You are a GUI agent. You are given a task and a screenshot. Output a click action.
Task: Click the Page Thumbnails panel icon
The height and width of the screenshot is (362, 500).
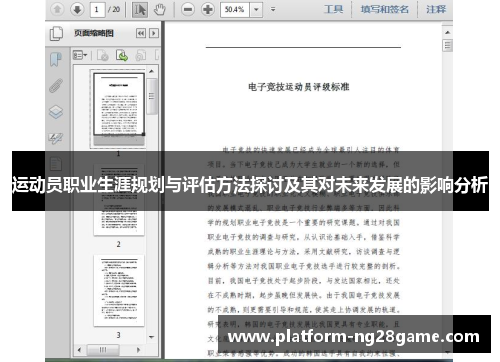tap(56, 33)
